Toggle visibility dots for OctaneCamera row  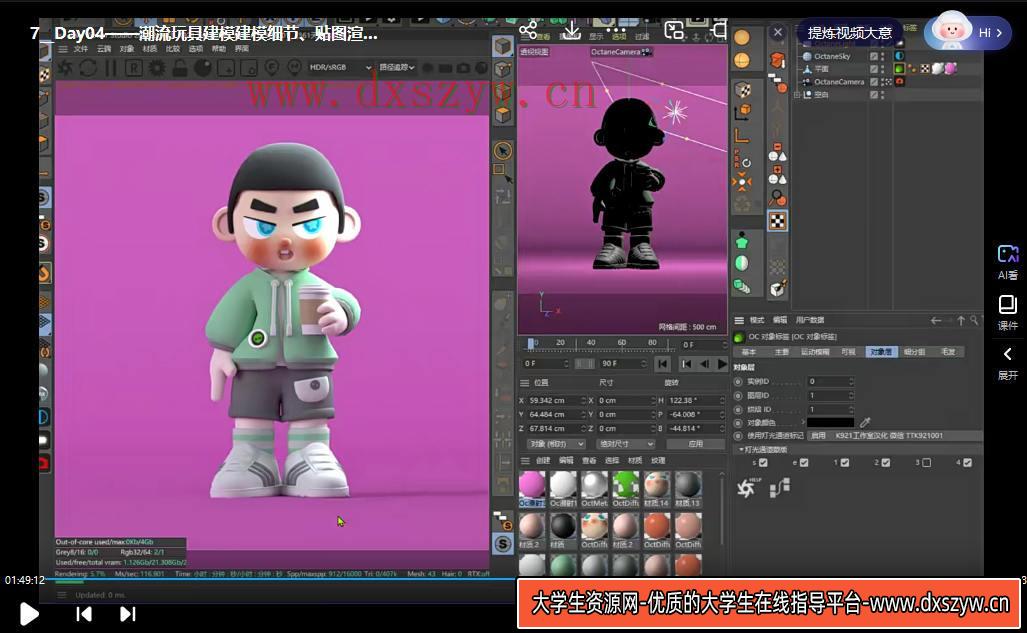point(884,82)
